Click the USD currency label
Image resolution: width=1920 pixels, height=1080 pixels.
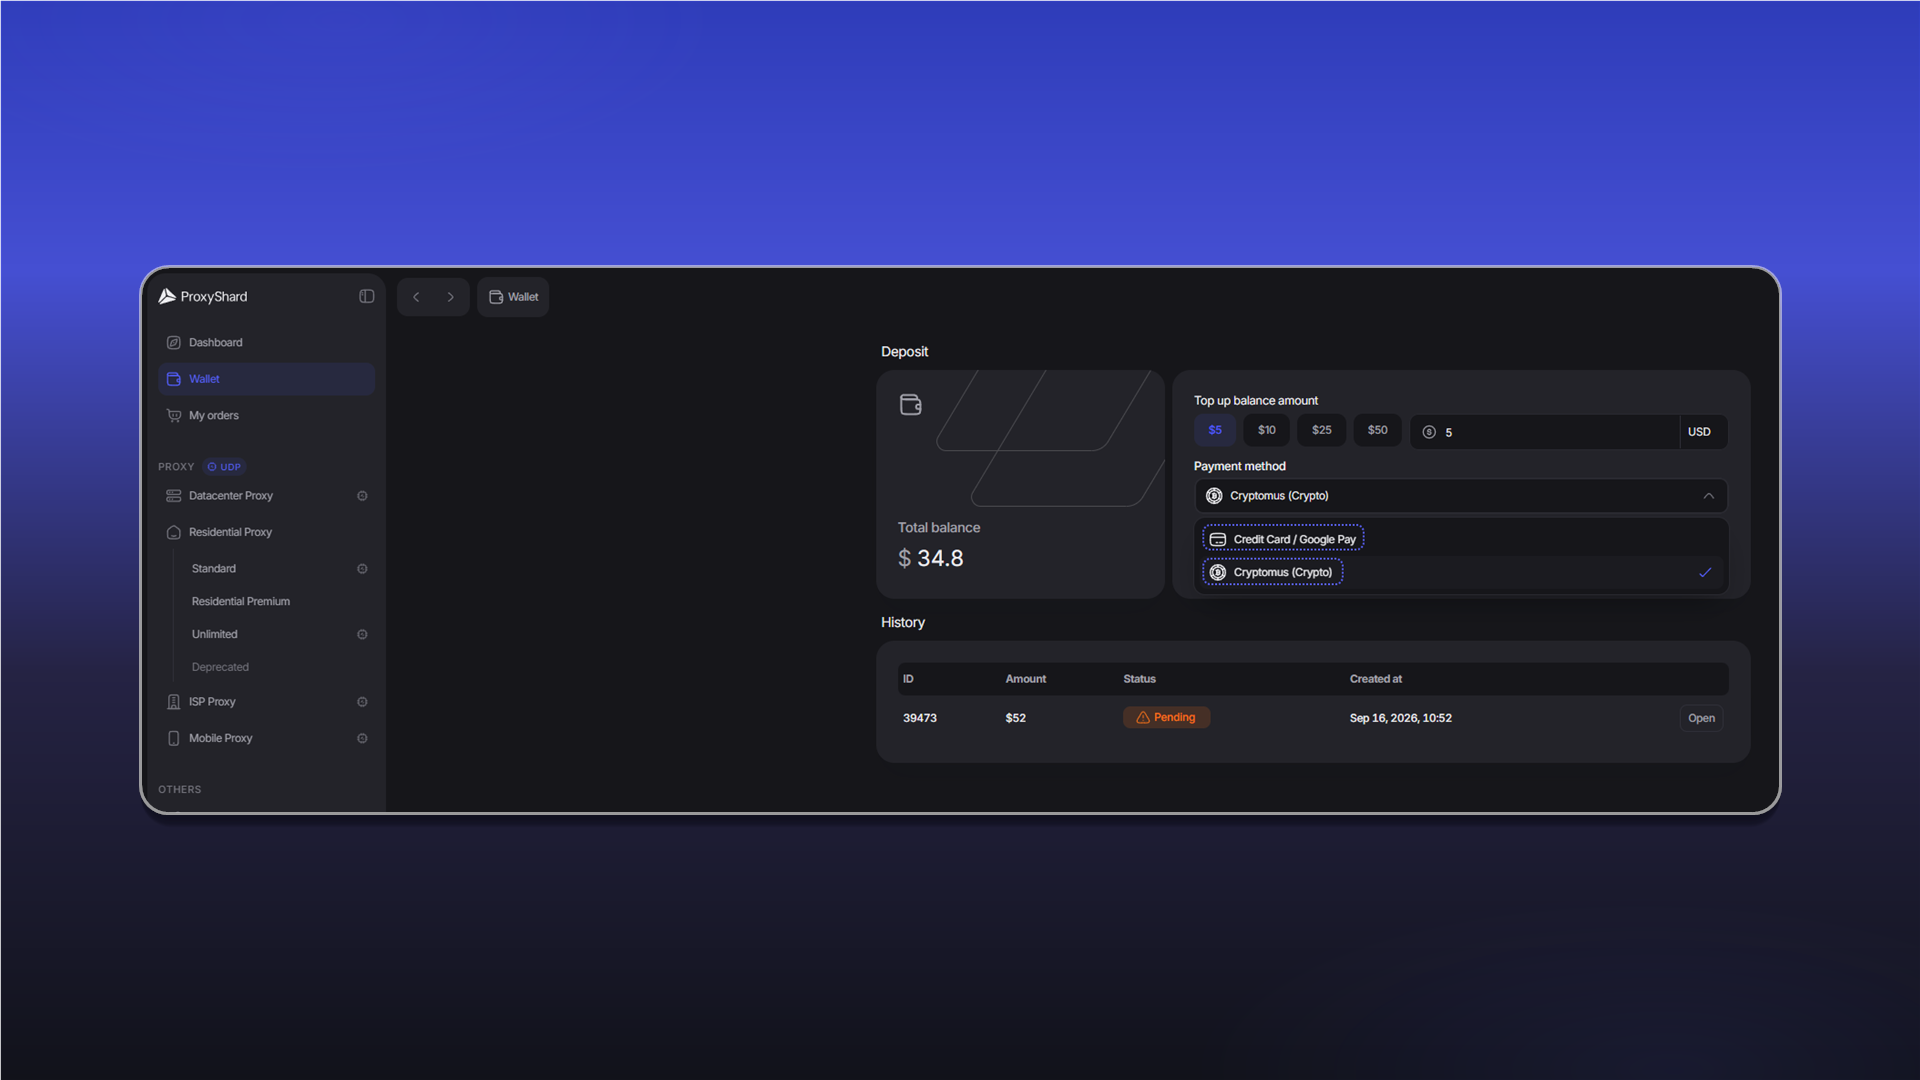[1700, 432]
